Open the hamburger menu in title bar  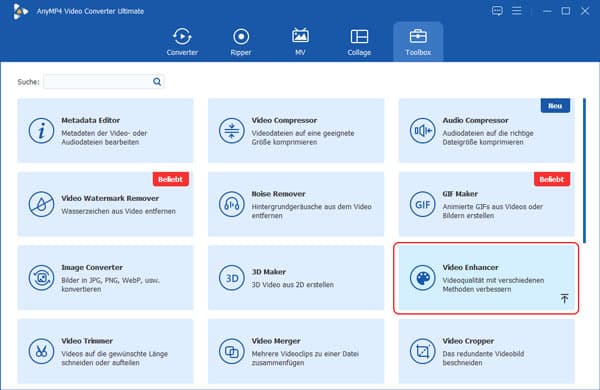pyautogui.click(x=517, y=11)
